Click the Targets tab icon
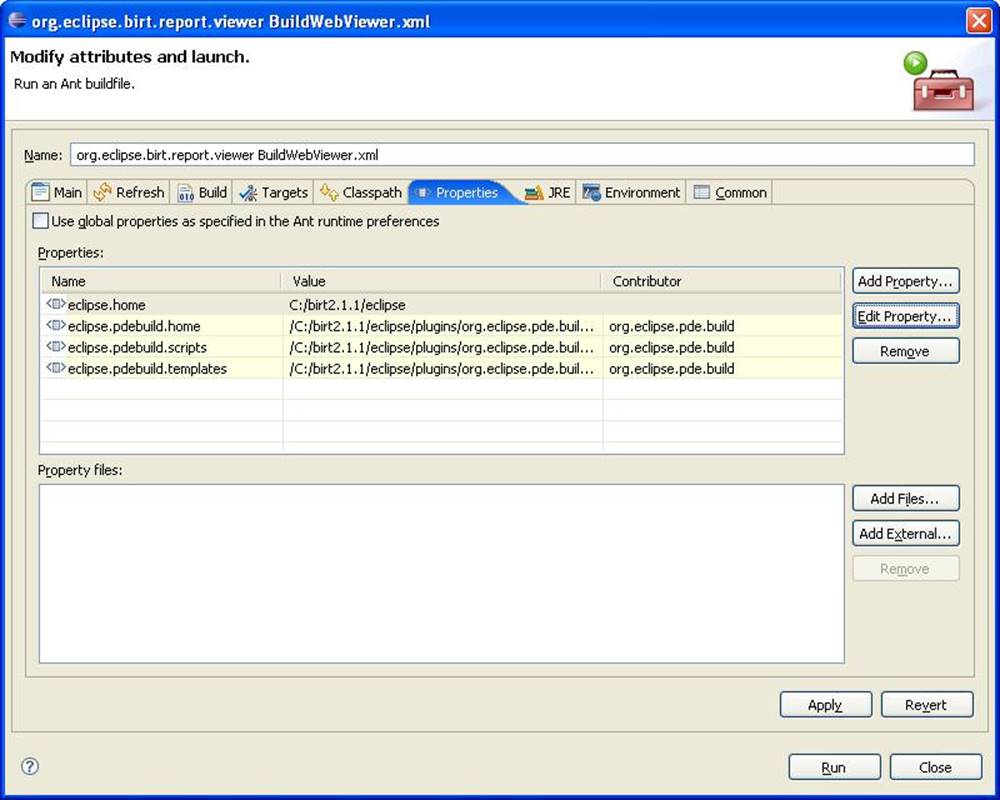The image size is (1000, 800). pyautogui.click(x=248, y=193)
